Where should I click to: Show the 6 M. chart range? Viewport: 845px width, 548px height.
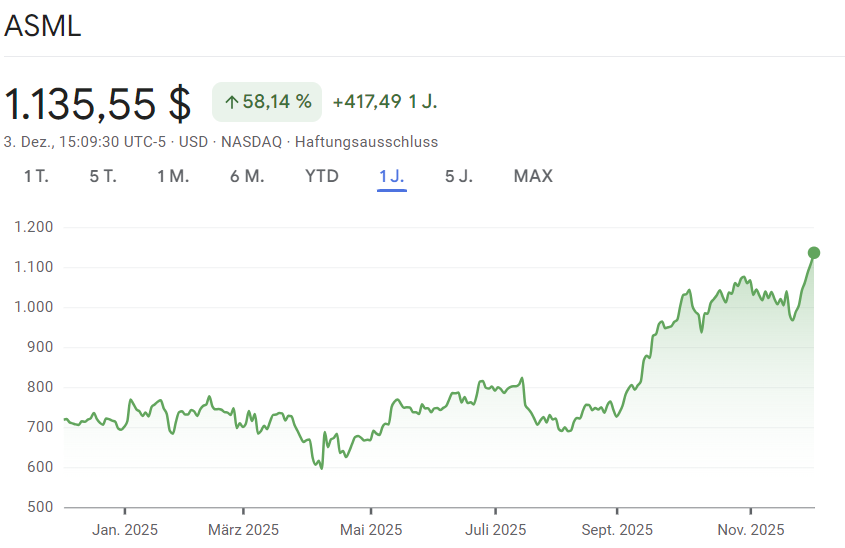pos(247,176)
